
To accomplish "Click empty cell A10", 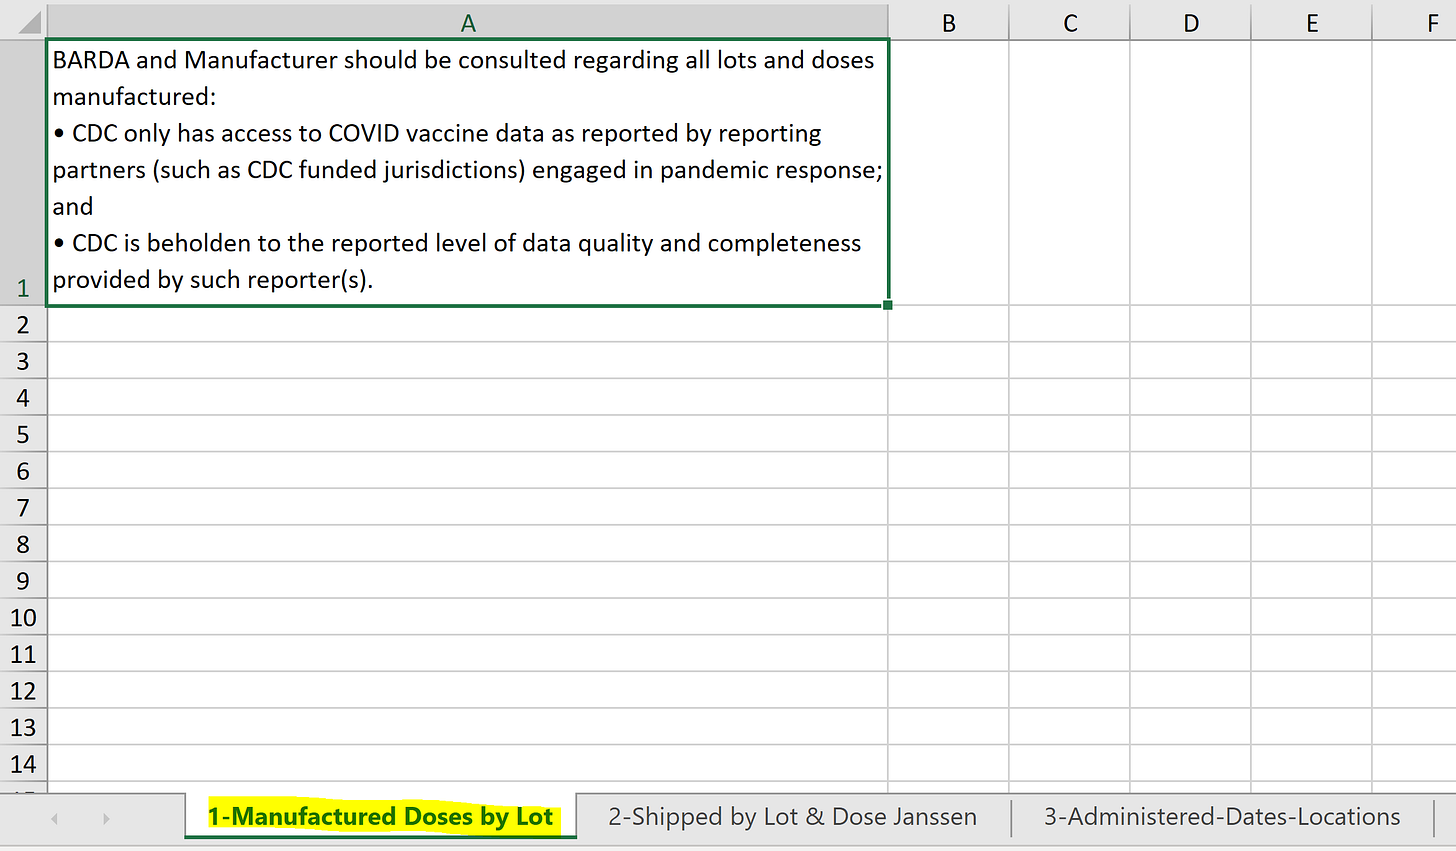I will pyautogui.click(x=467, y=617).
